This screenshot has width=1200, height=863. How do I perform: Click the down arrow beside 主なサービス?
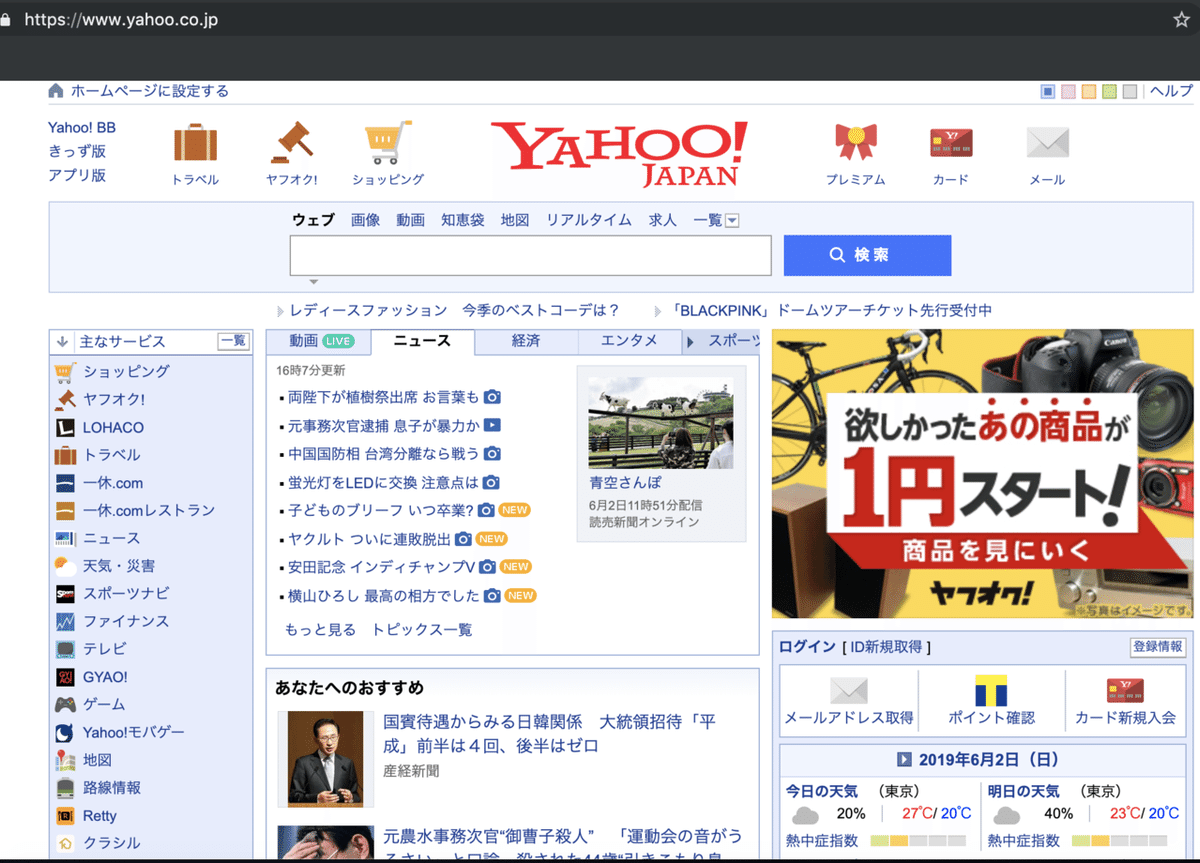(62, 341)
